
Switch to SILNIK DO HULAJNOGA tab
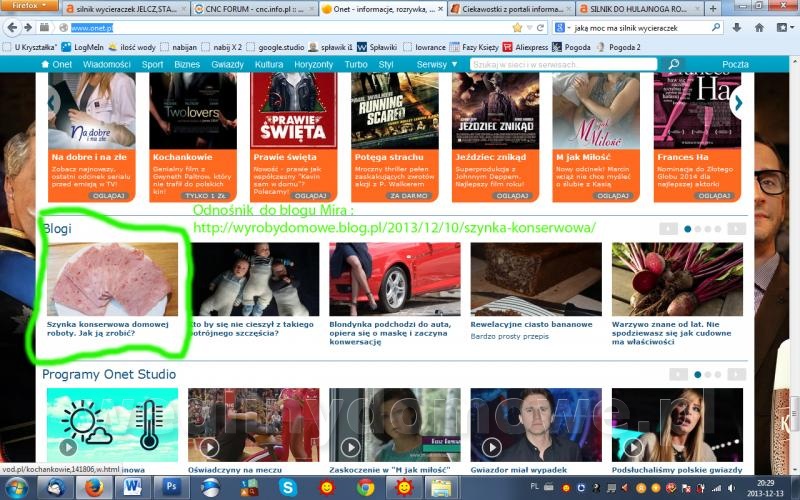640,9
